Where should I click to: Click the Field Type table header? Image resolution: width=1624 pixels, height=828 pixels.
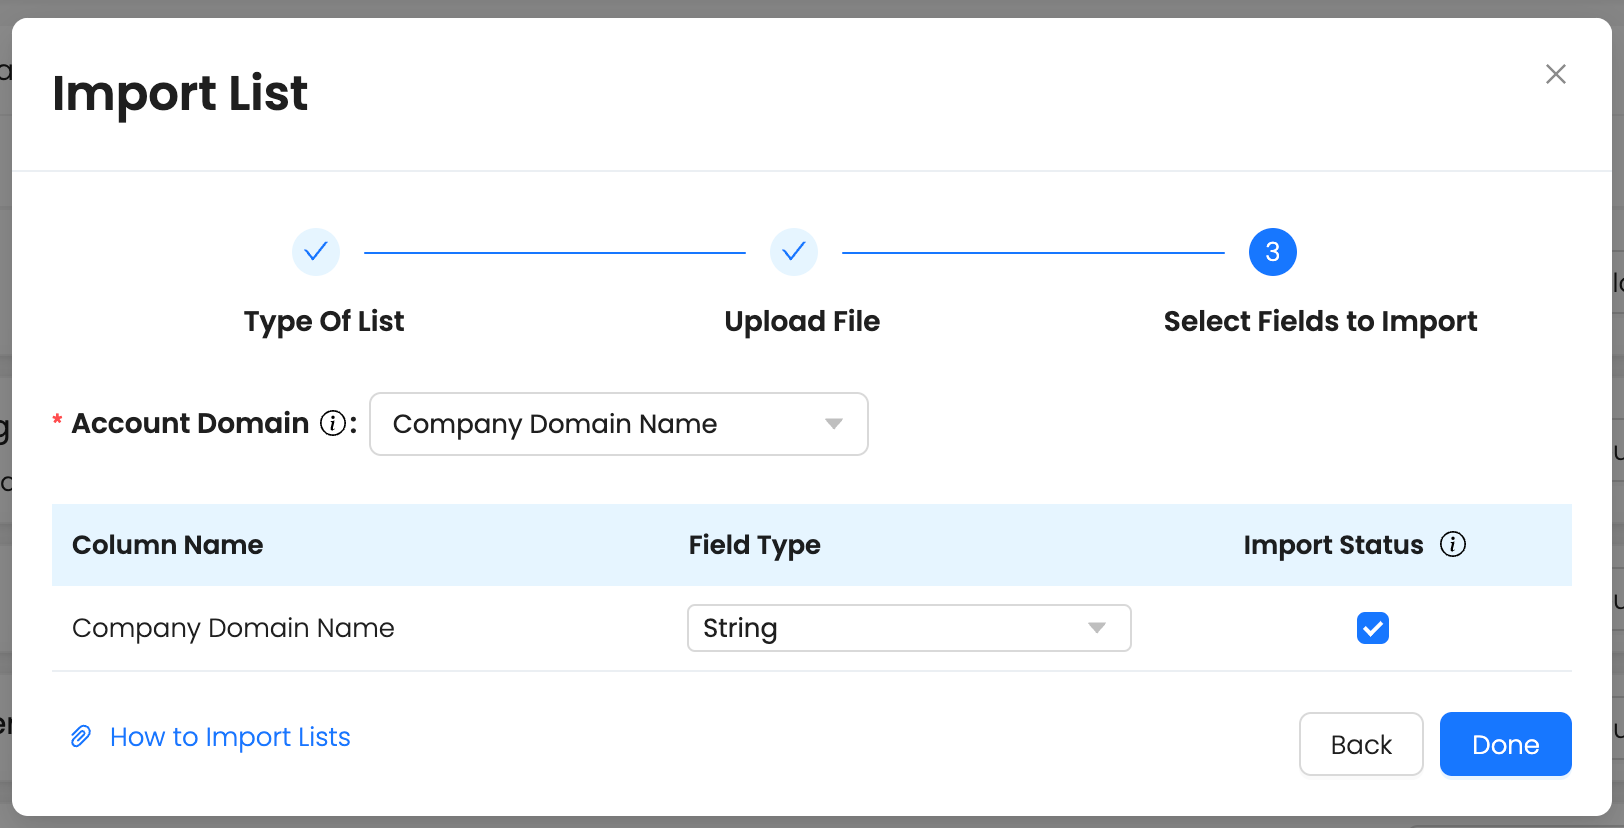(754, 545)
